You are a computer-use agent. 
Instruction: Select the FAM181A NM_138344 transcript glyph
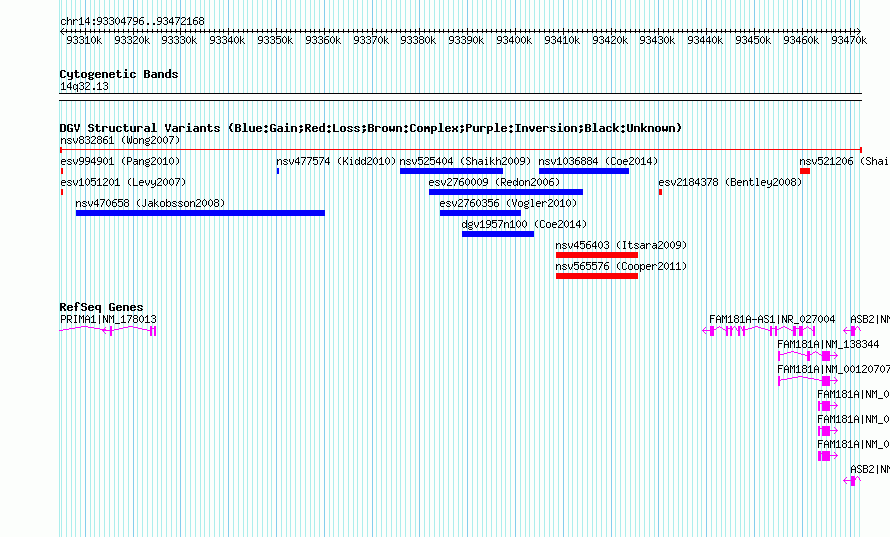(x=808, y=356)
